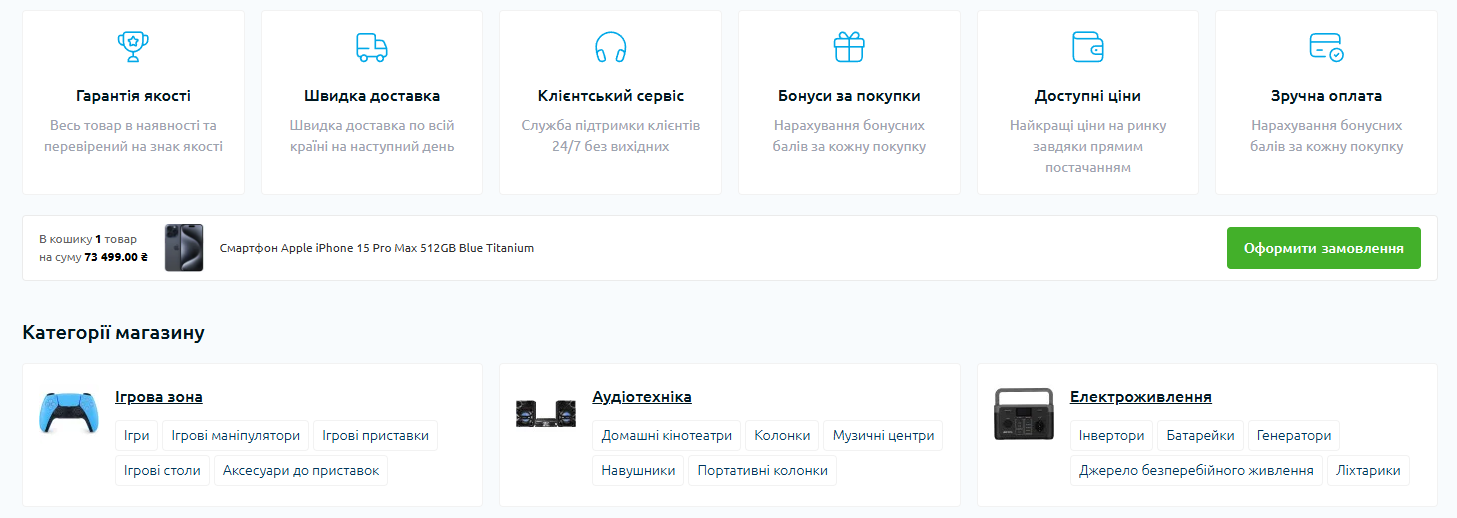Click the delivery truck icon
Image resolution: width=1457 pixels, height=518 pixels.
coord(372,47)
